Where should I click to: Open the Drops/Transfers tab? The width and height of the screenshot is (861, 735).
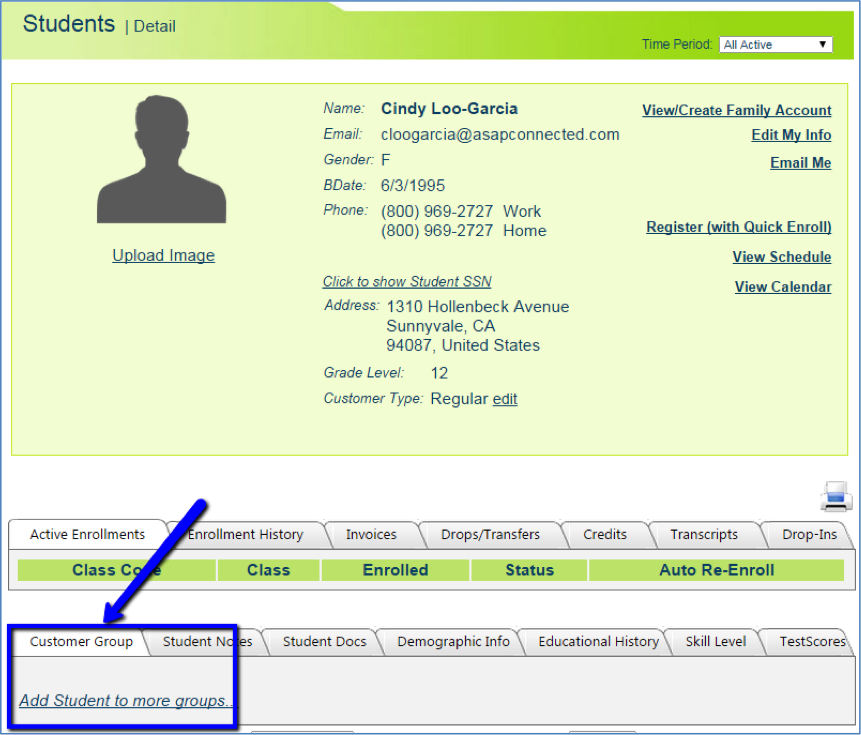pos(490,534)
